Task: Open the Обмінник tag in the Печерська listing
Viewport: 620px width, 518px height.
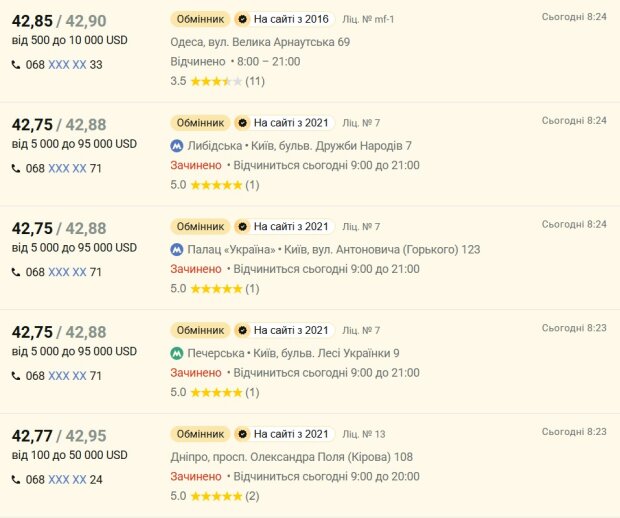Action: [200, 330]
